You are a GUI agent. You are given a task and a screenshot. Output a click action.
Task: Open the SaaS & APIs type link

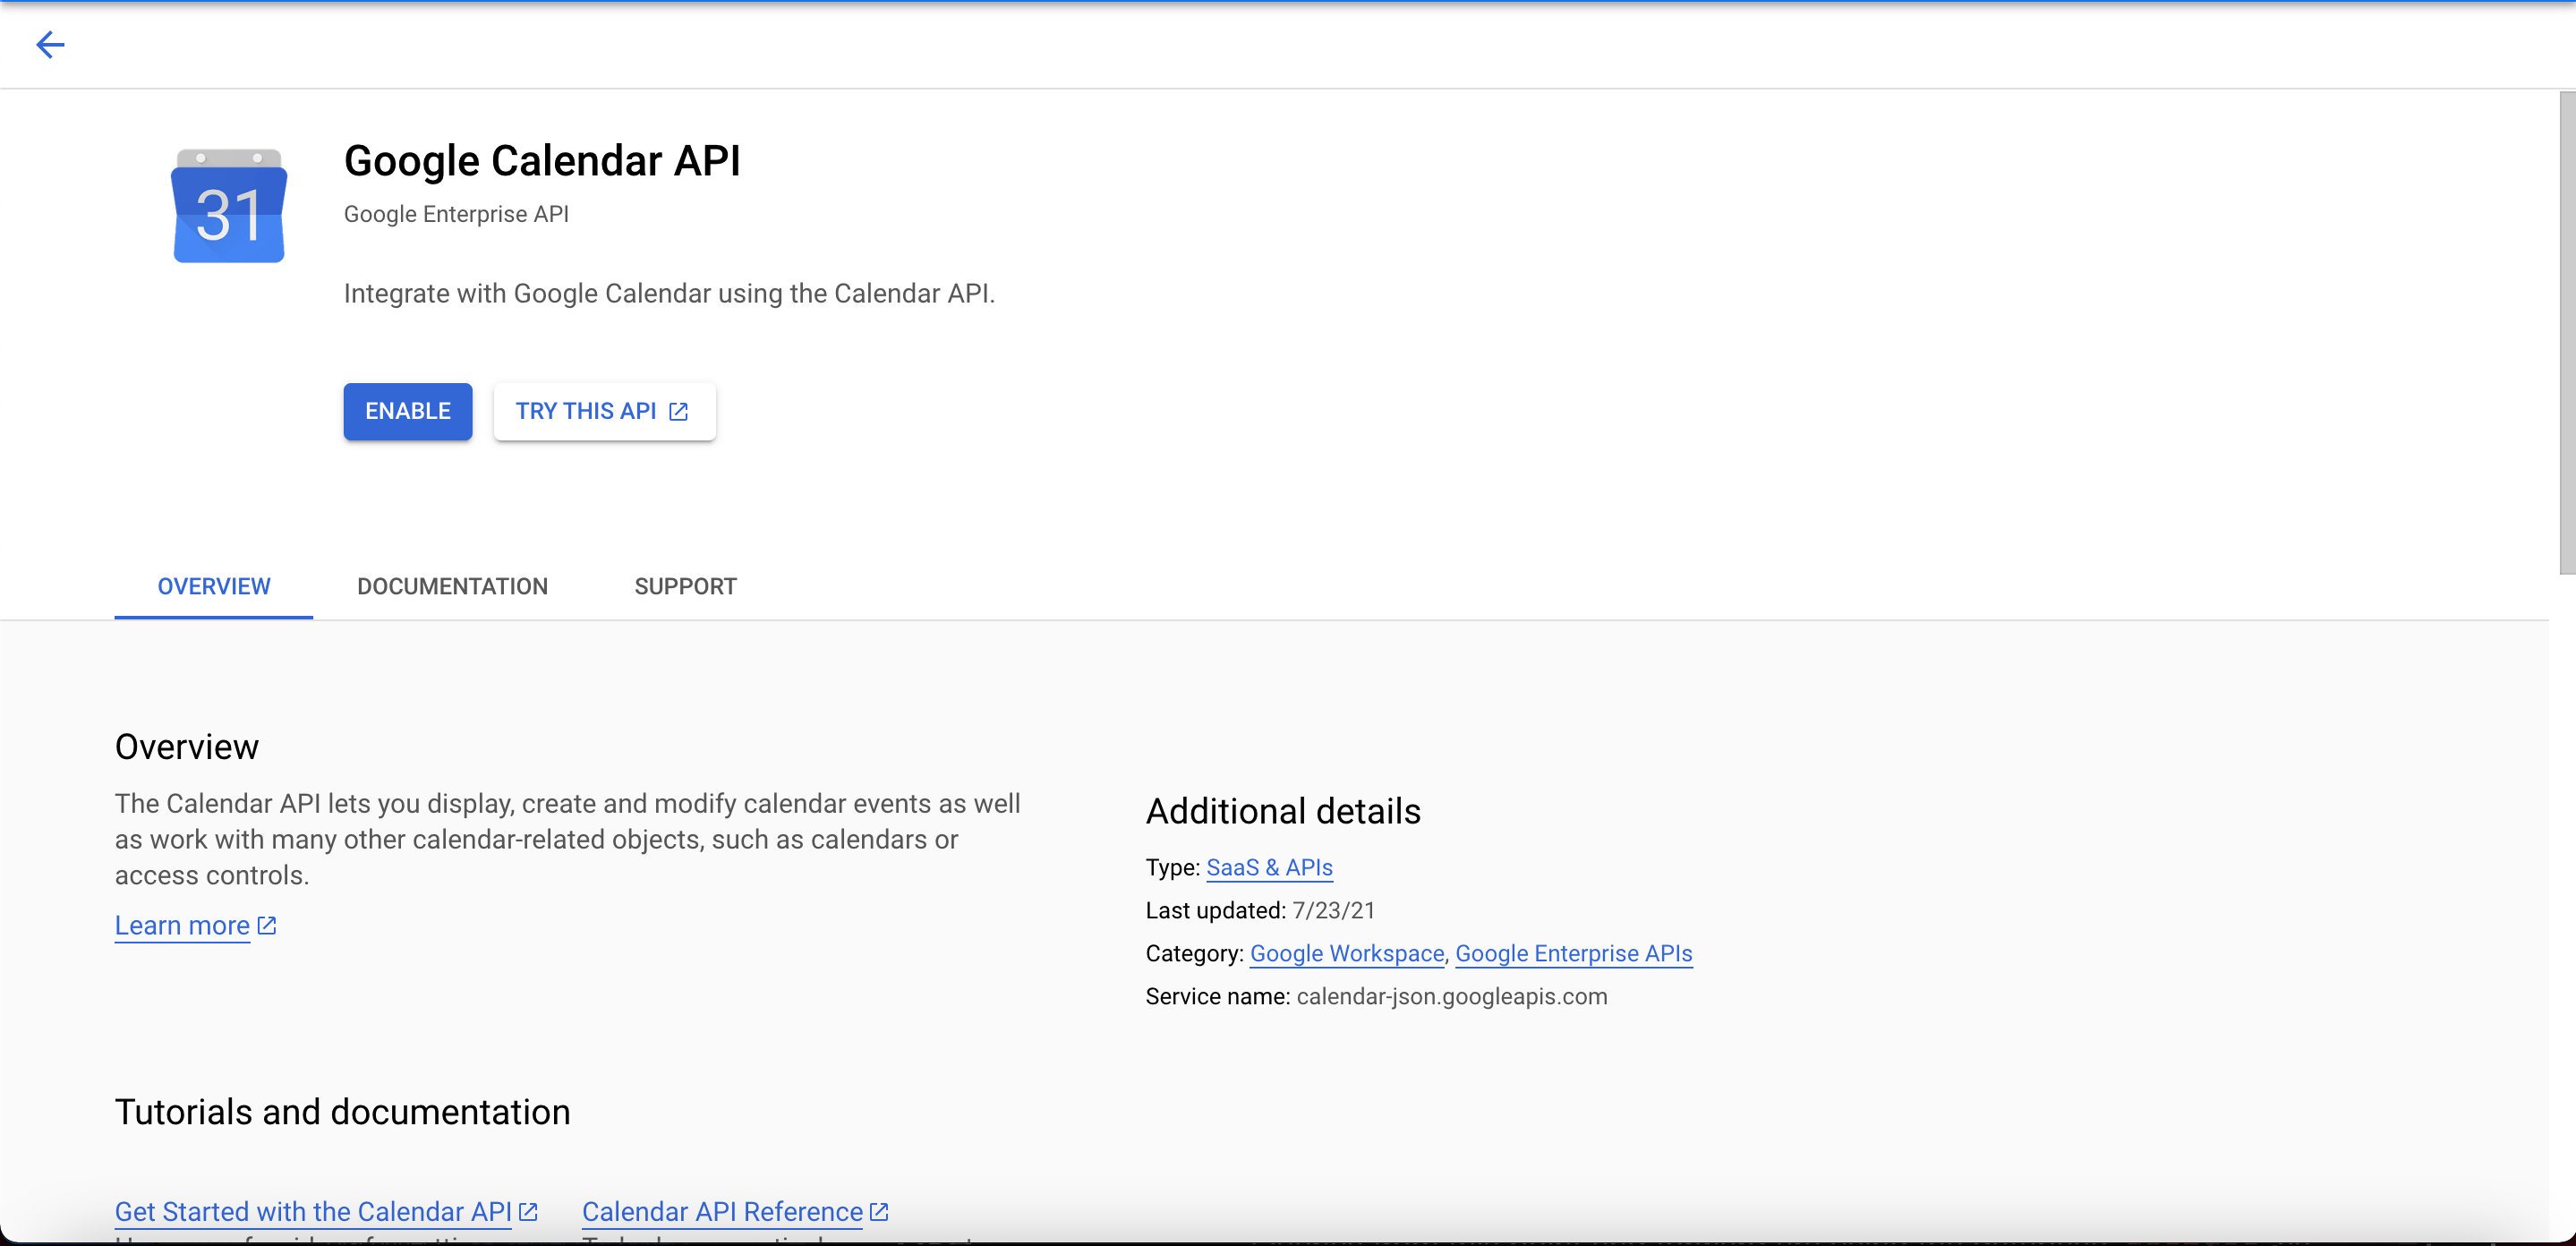click(x=1269, y=868)
